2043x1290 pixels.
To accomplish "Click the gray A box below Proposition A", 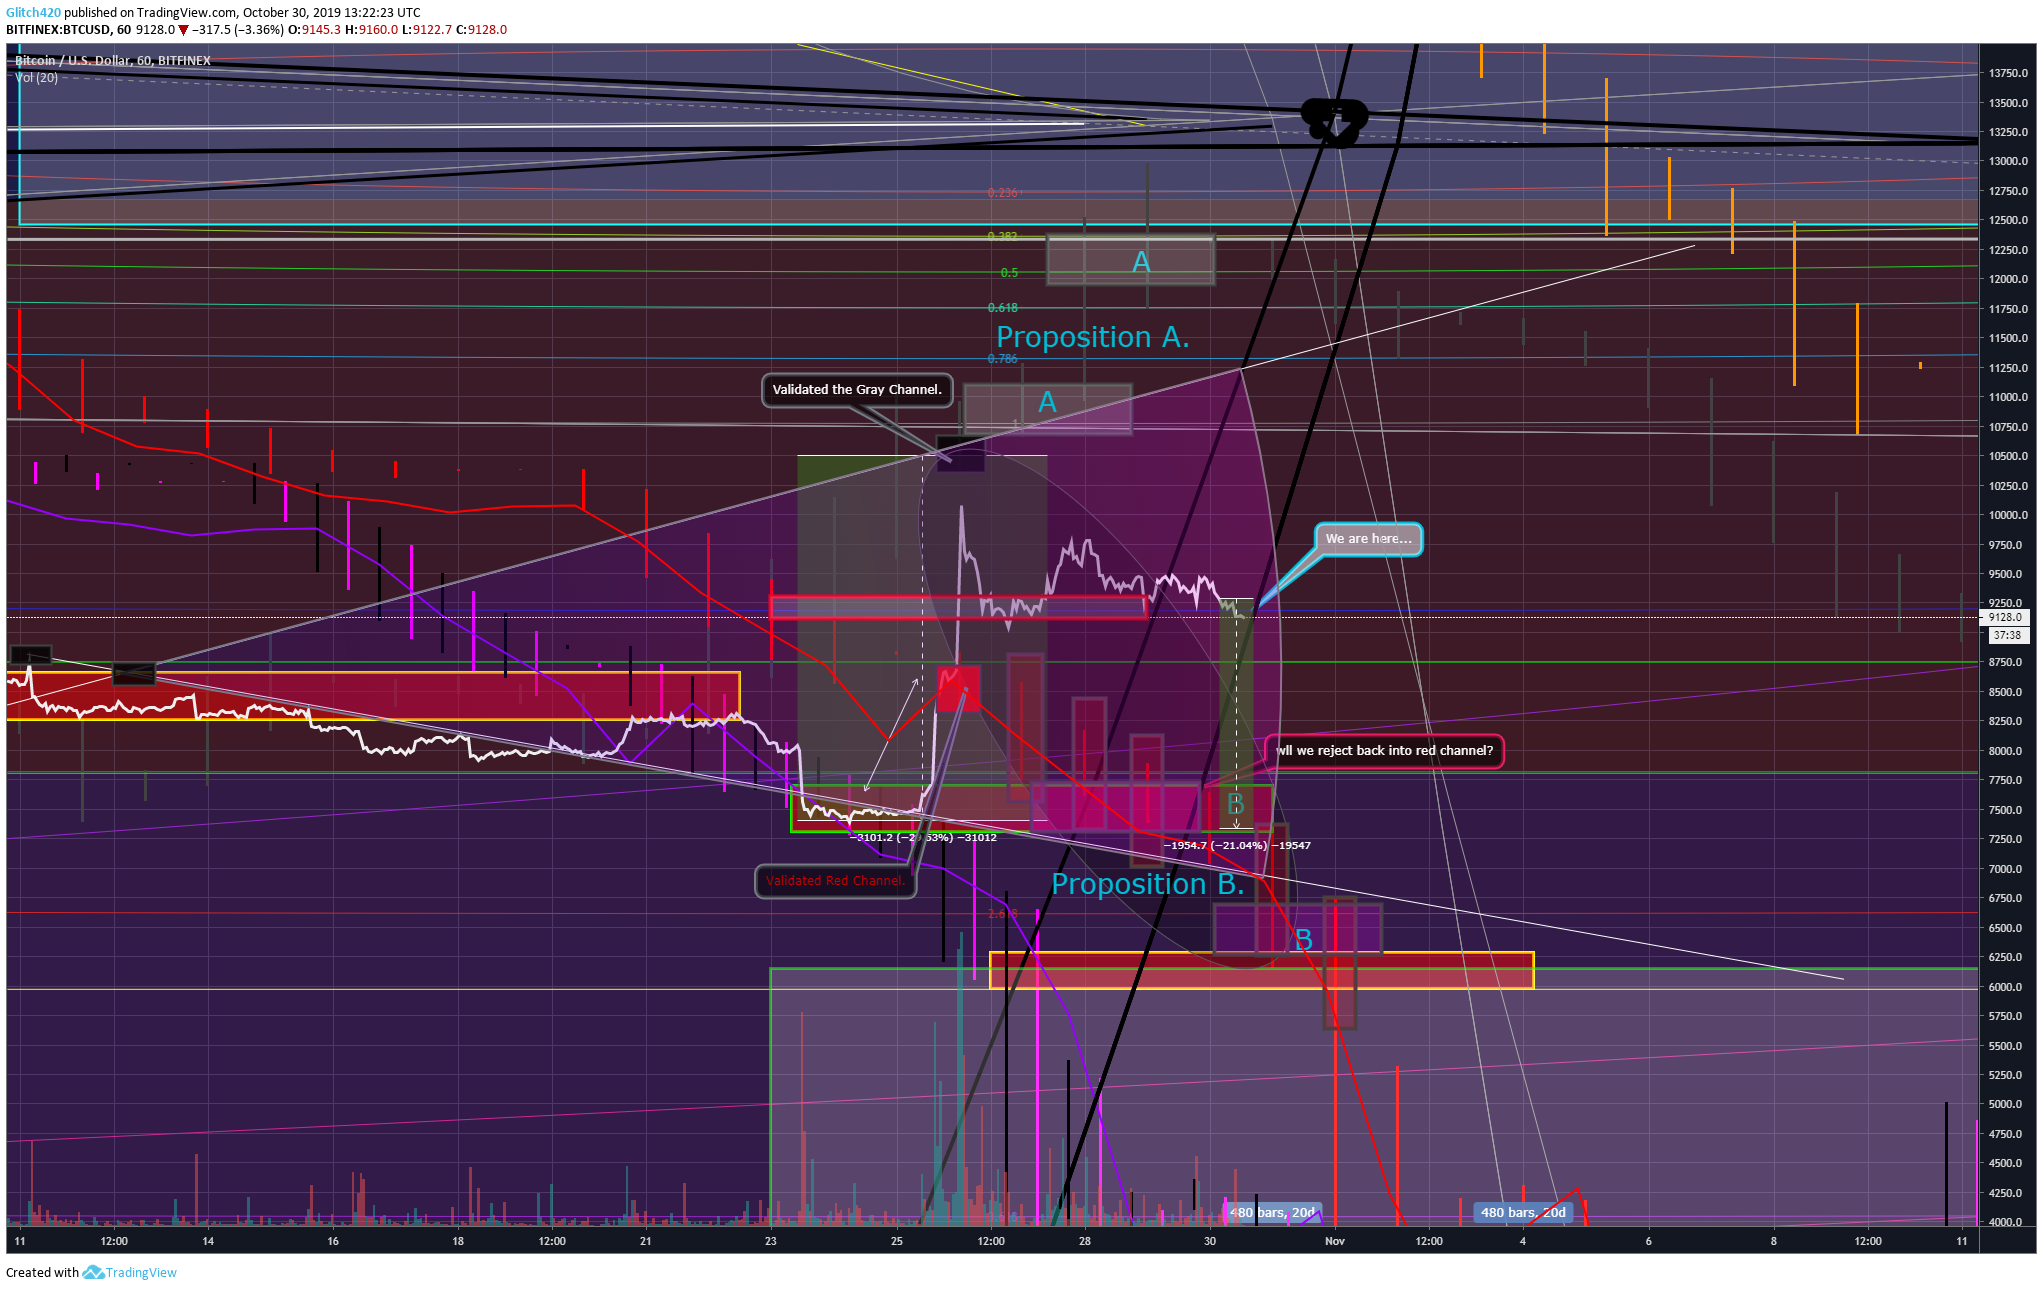I will [x=1047, y=408].
